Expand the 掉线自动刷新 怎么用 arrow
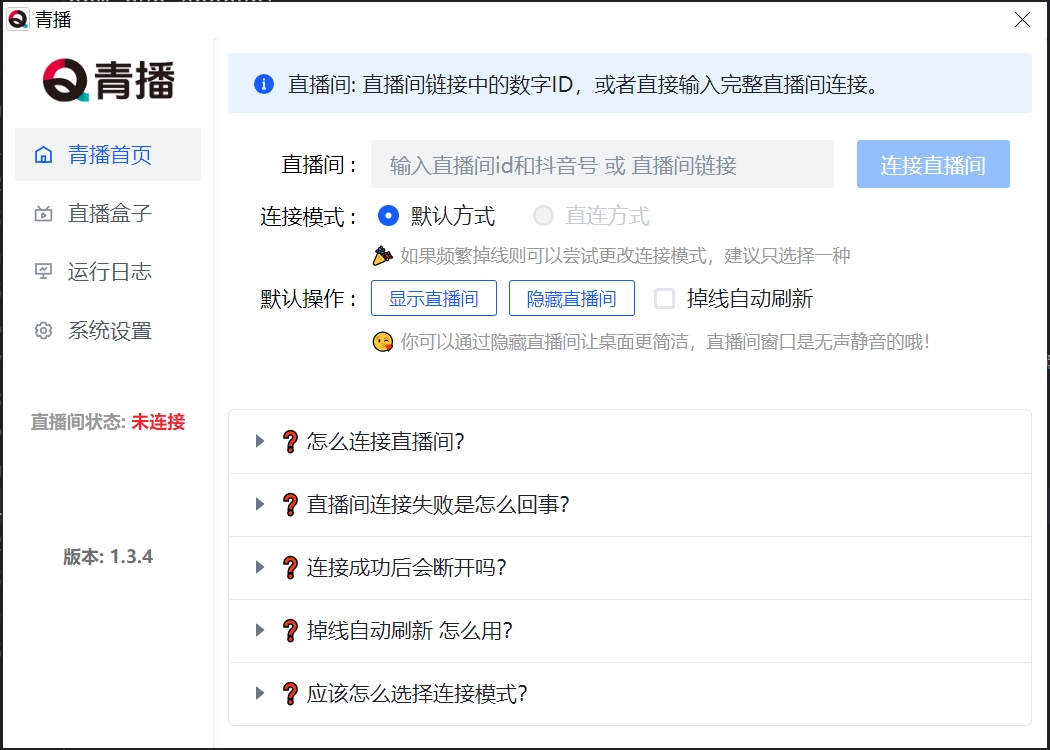Image resolution: width=1050 pixels, height=750 pixels. click(260, 630)
